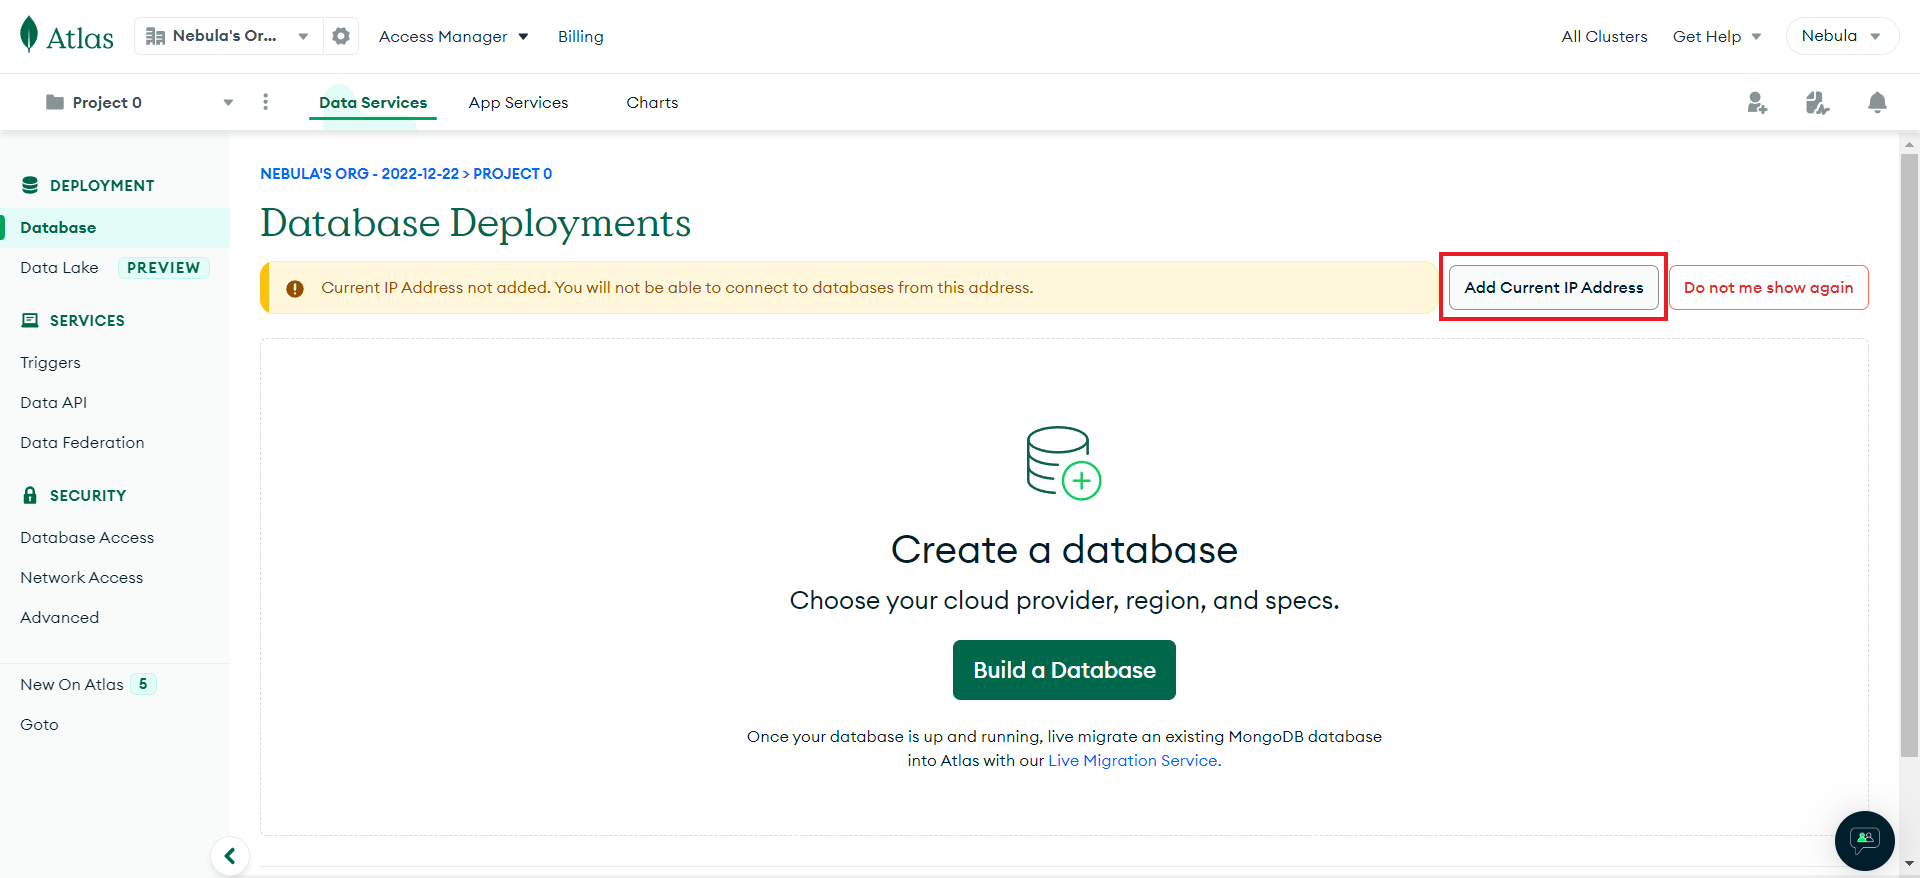Click the scrollbar down arrow
This screenshot has height=878, width=1920.
coord(1909,863)
